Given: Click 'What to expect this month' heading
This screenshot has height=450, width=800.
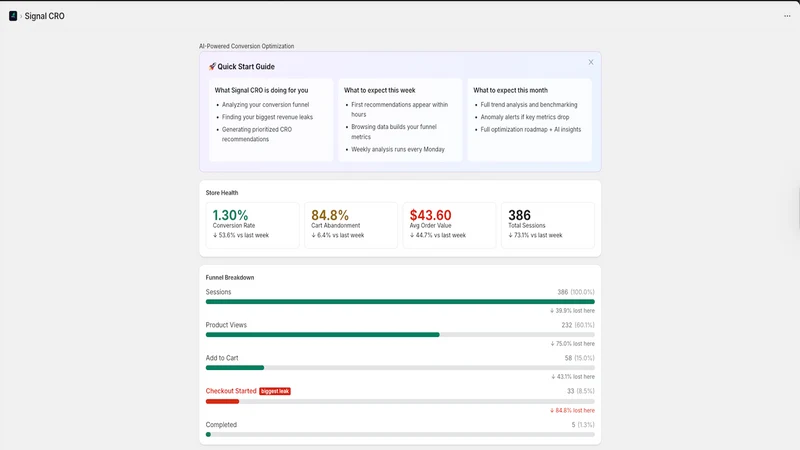Looking at the screenshot, I should (510, 90).
